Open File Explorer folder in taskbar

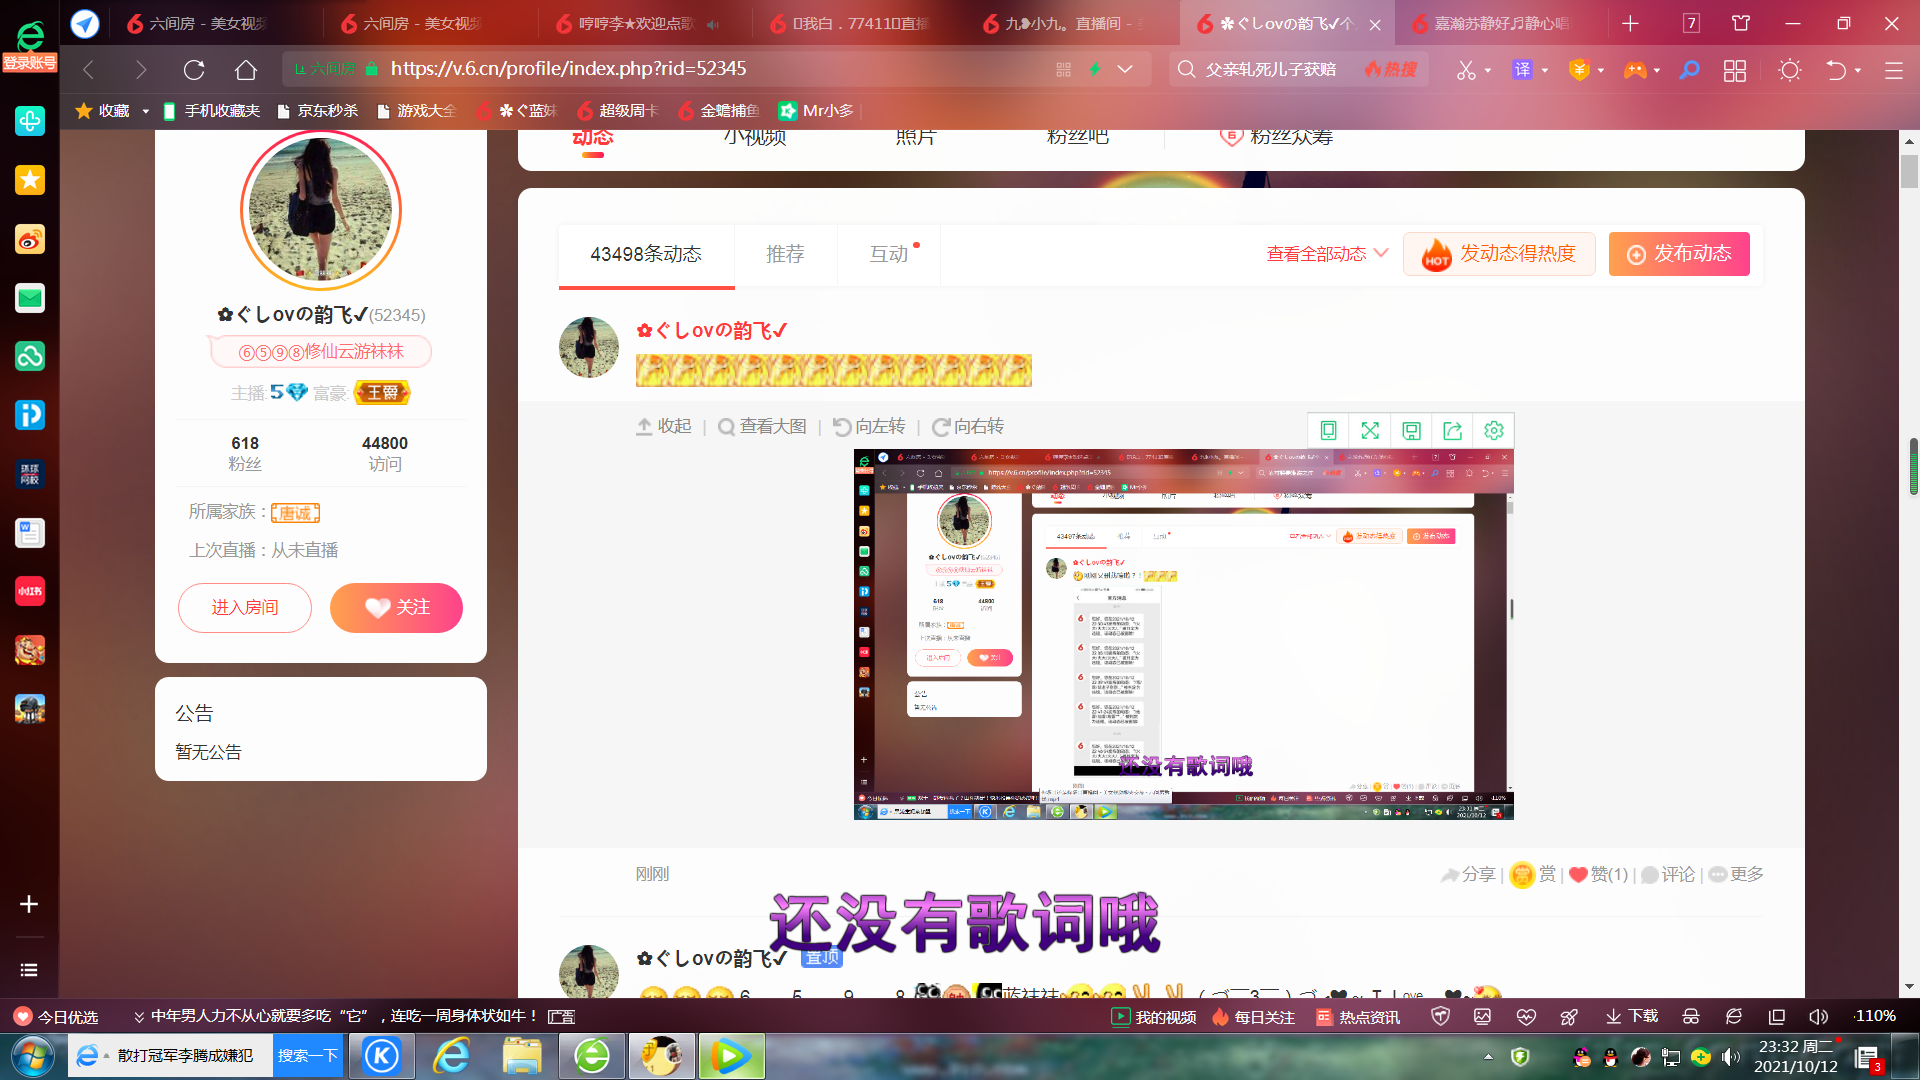[522, 1056]
